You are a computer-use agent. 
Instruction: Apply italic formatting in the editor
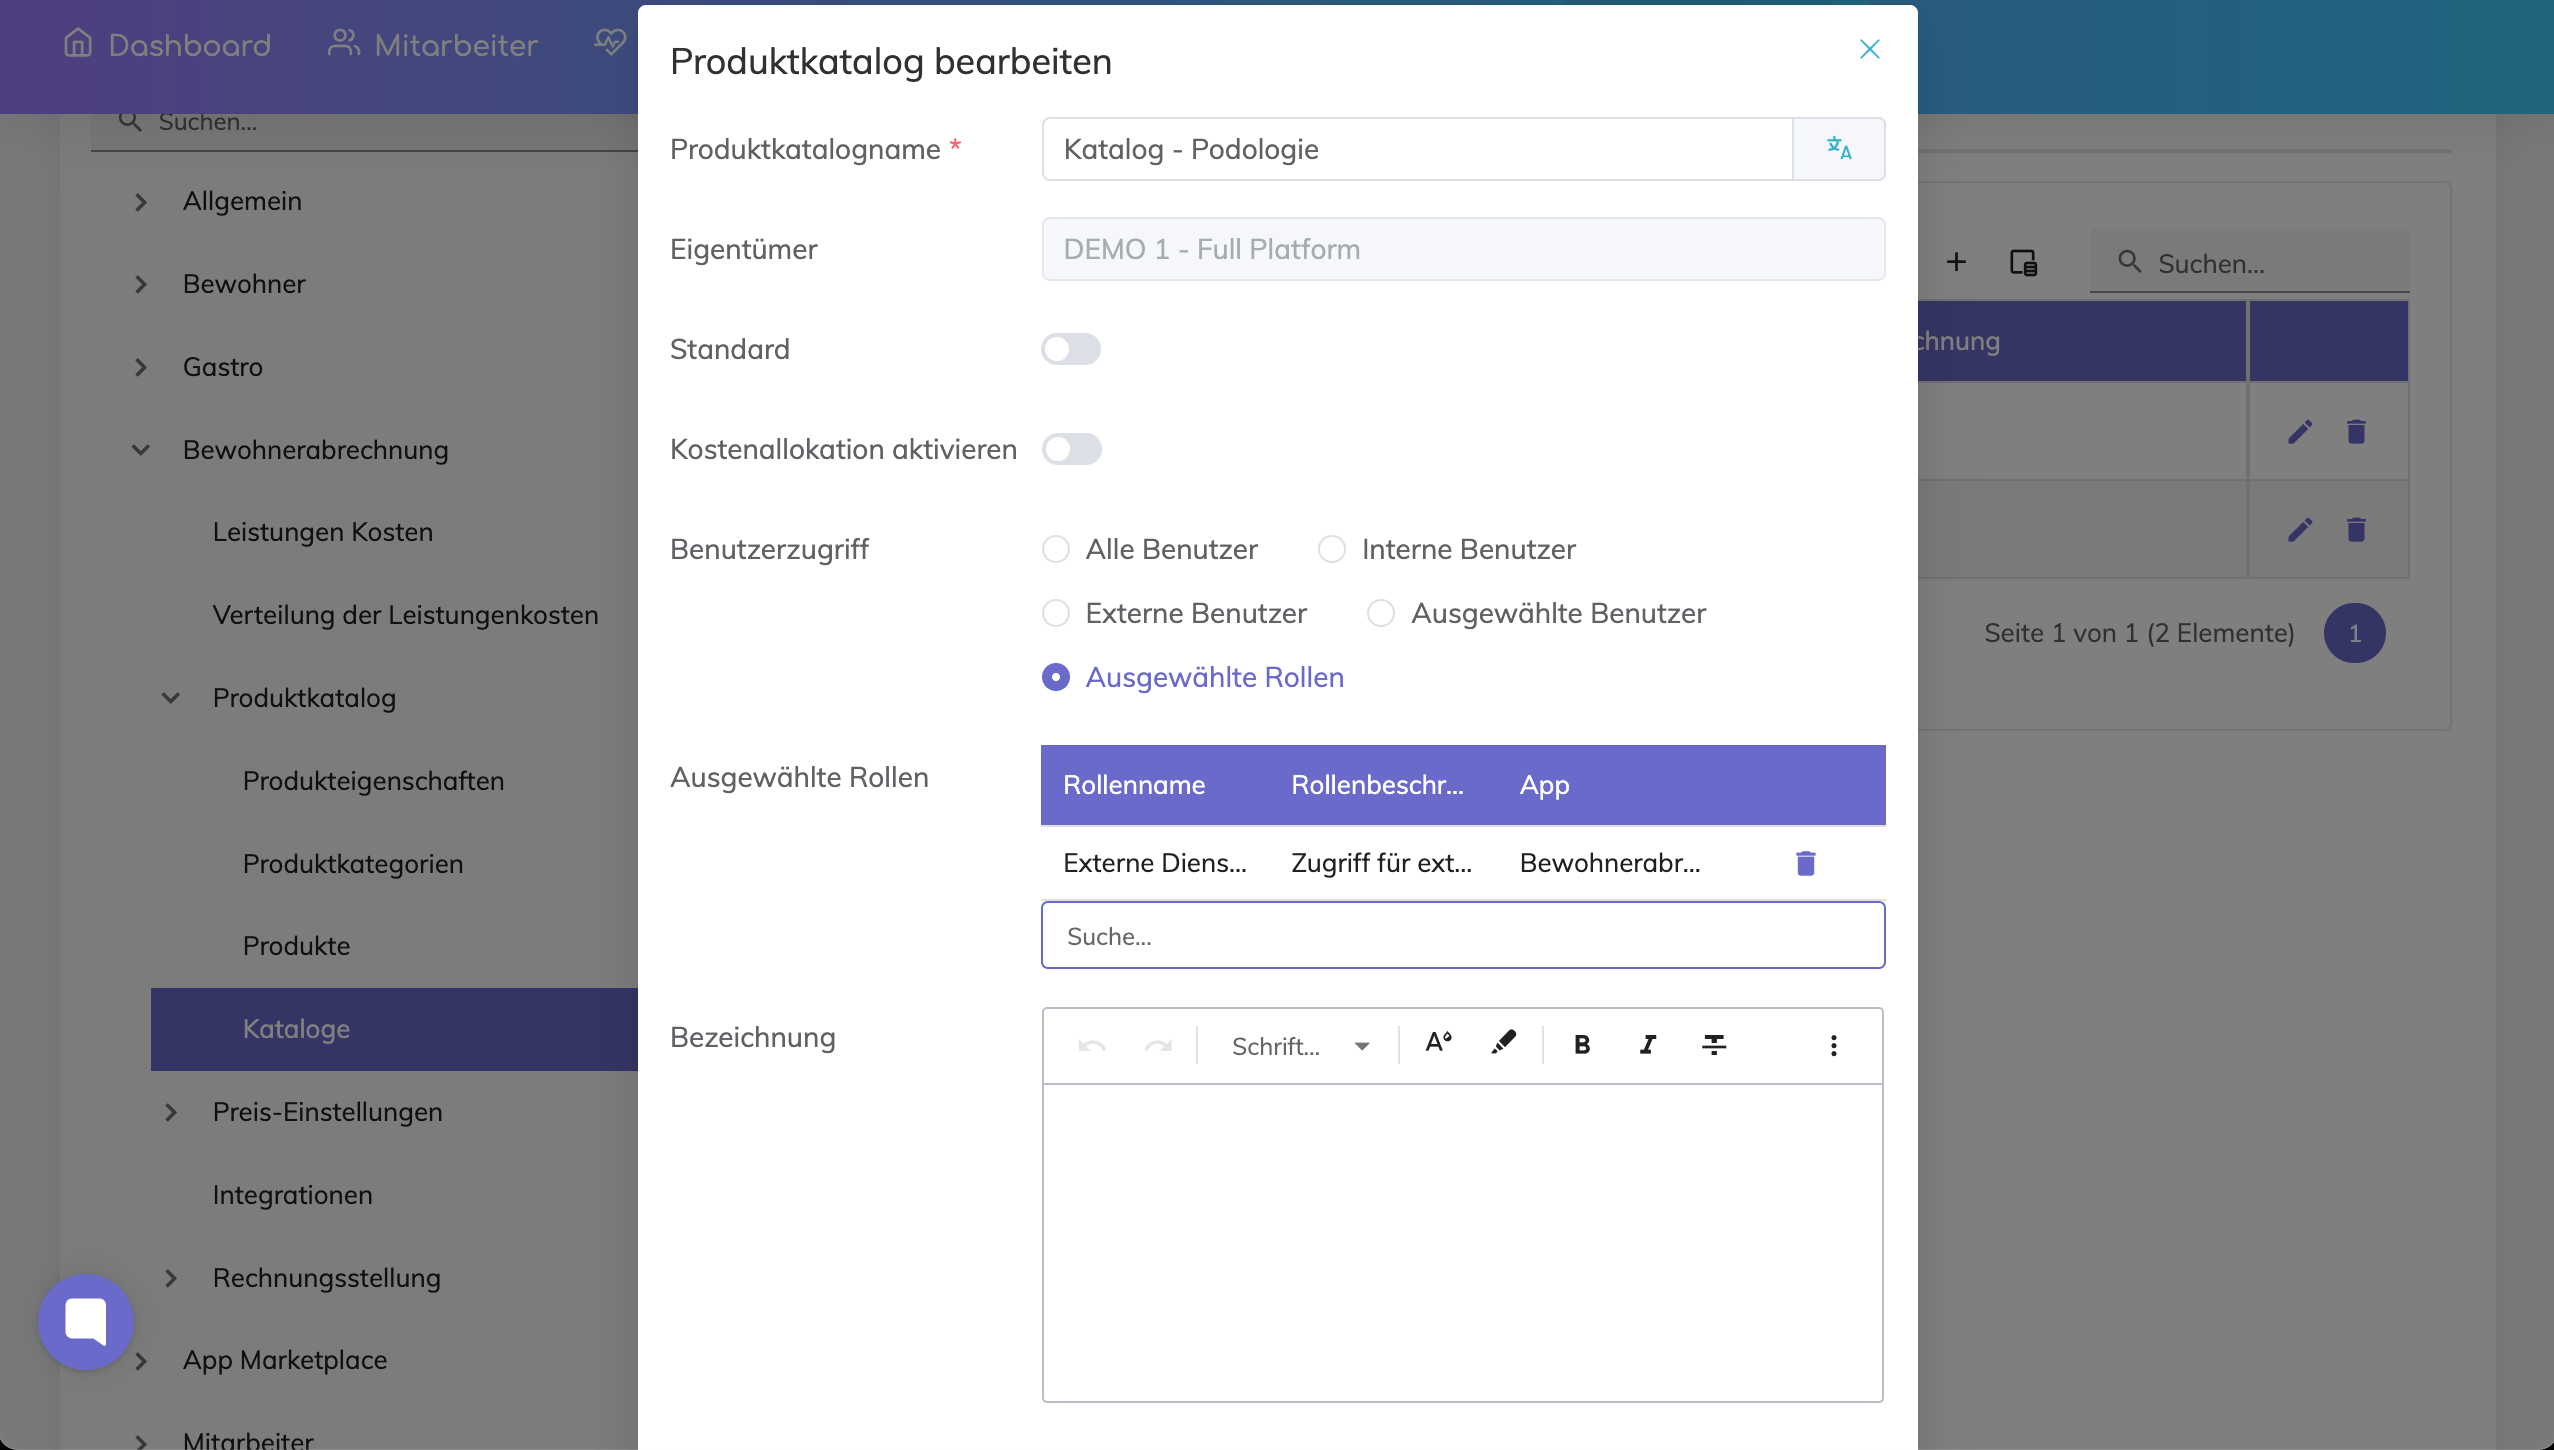click(x=1647, y=1045)
